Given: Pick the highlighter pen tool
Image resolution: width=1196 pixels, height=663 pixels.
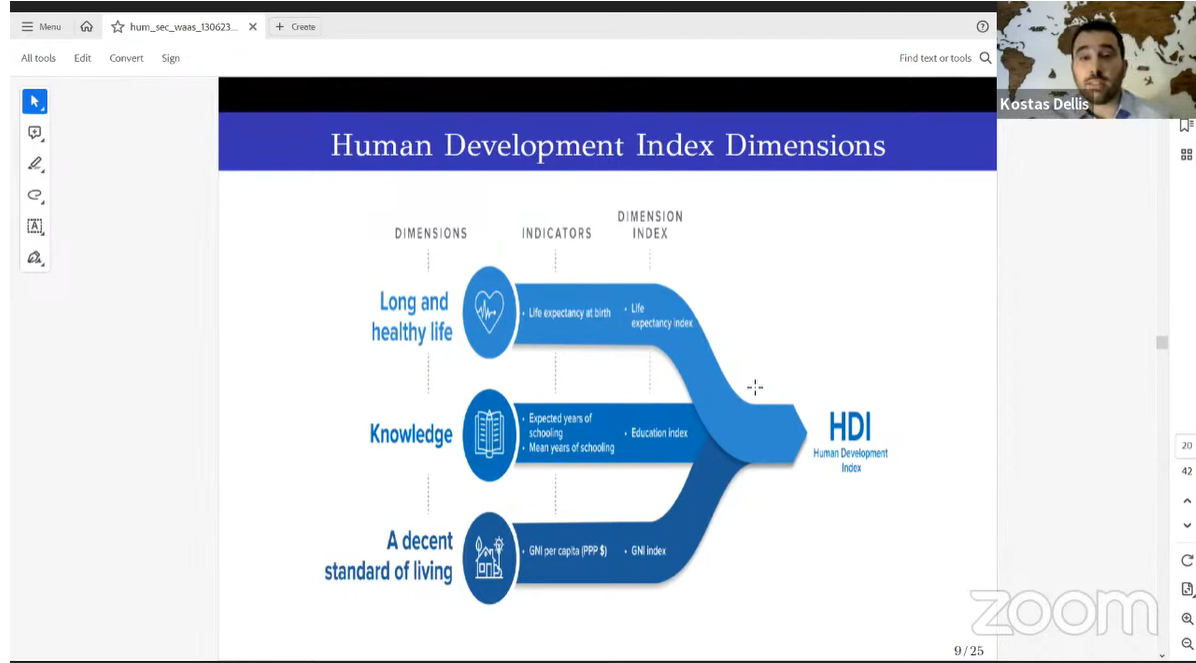Looking at the screenshot, I should (x=34, y=164).
